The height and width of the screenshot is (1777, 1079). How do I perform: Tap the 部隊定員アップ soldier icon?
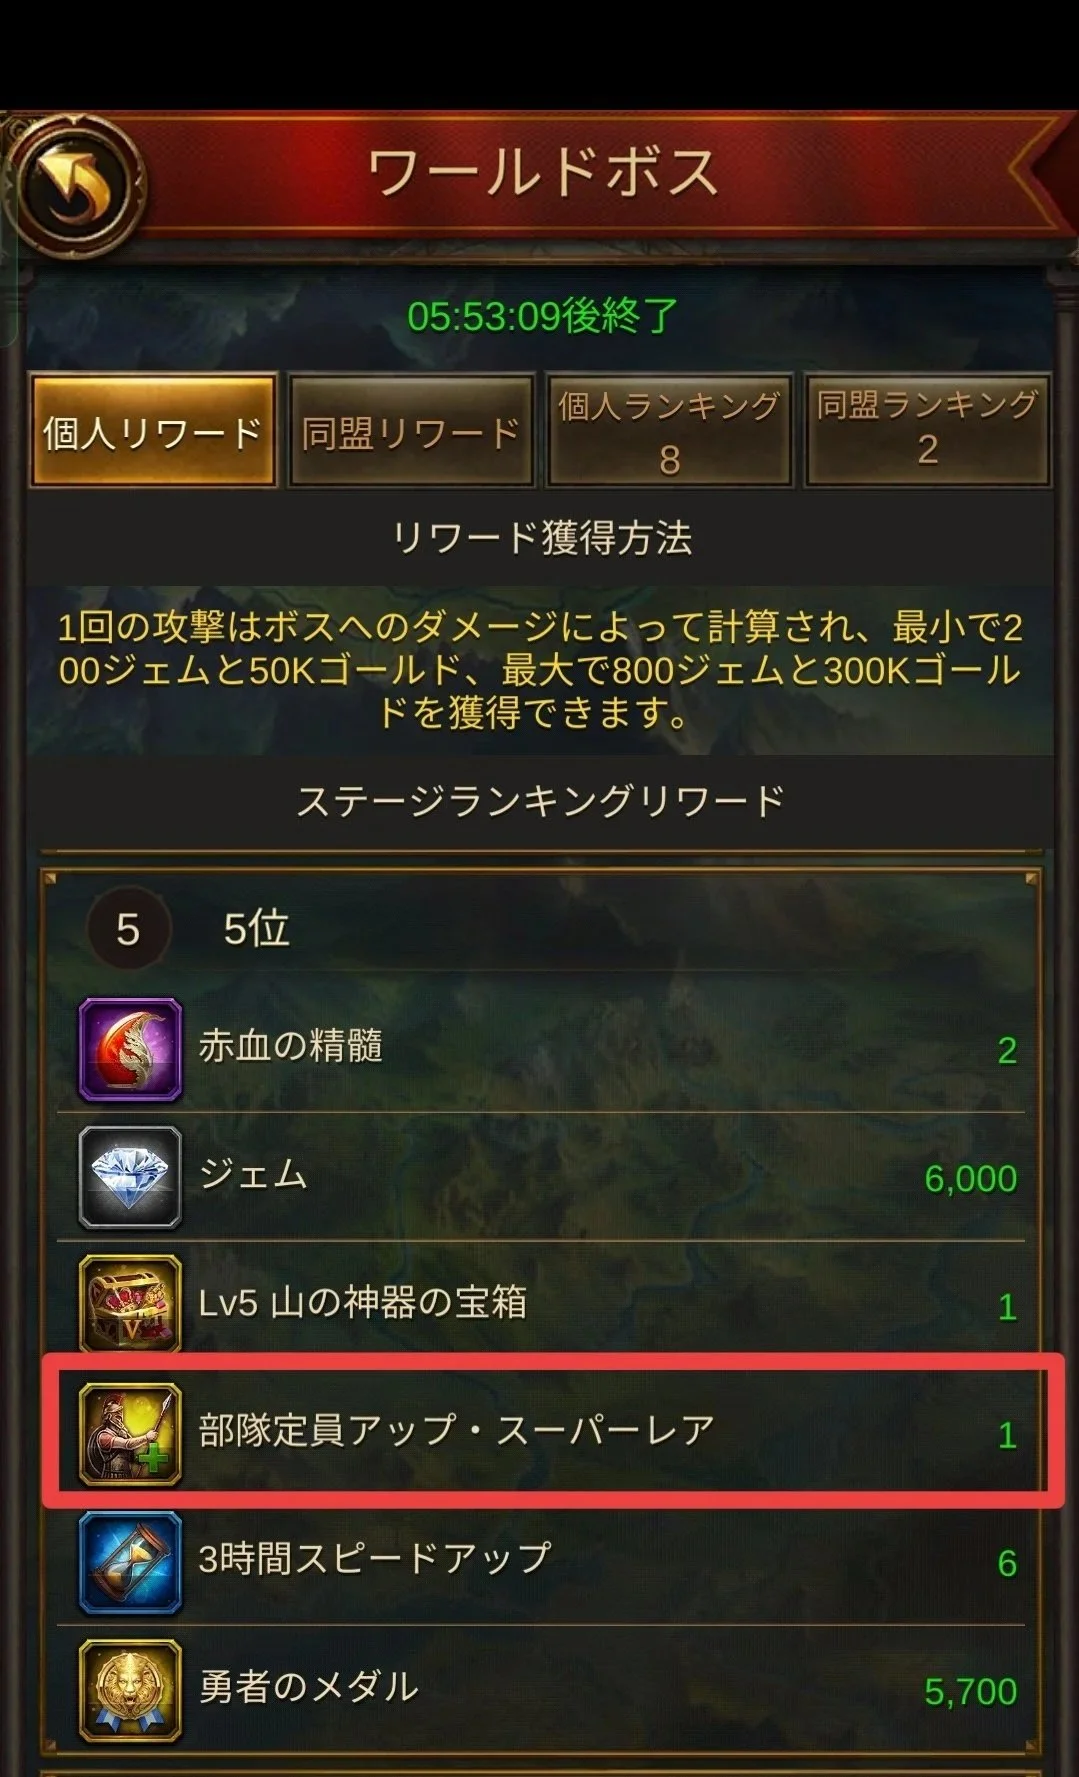[130, 1433]
